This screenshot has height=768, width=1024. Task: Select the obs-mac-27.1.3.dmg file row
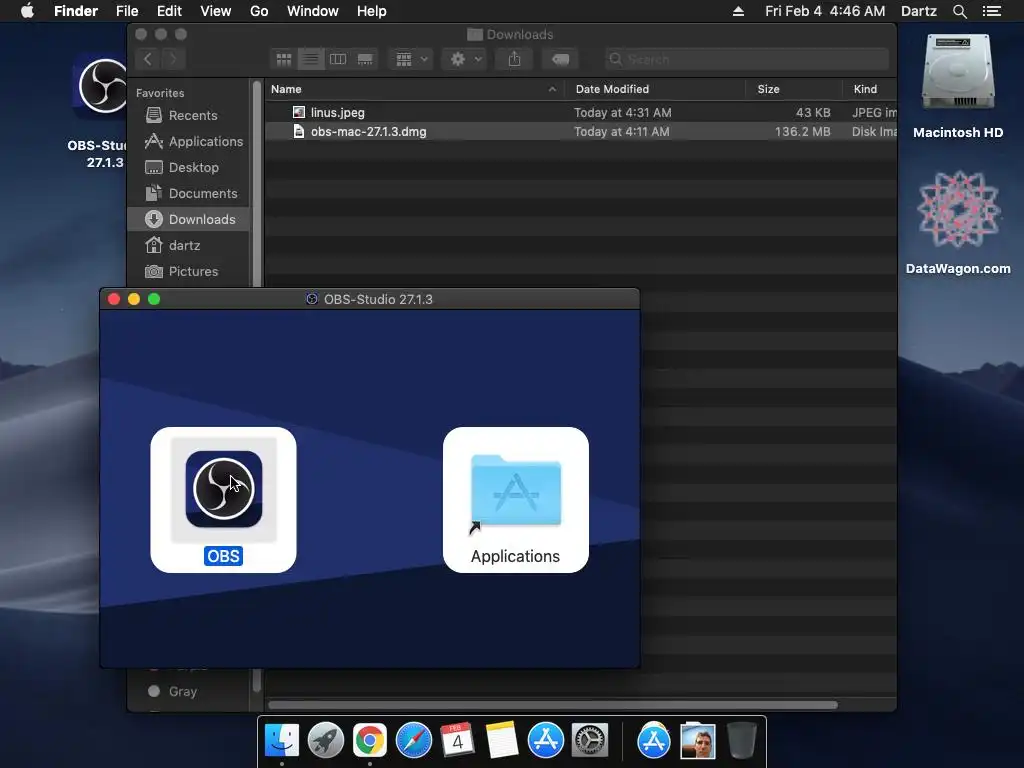coord(581,131)
